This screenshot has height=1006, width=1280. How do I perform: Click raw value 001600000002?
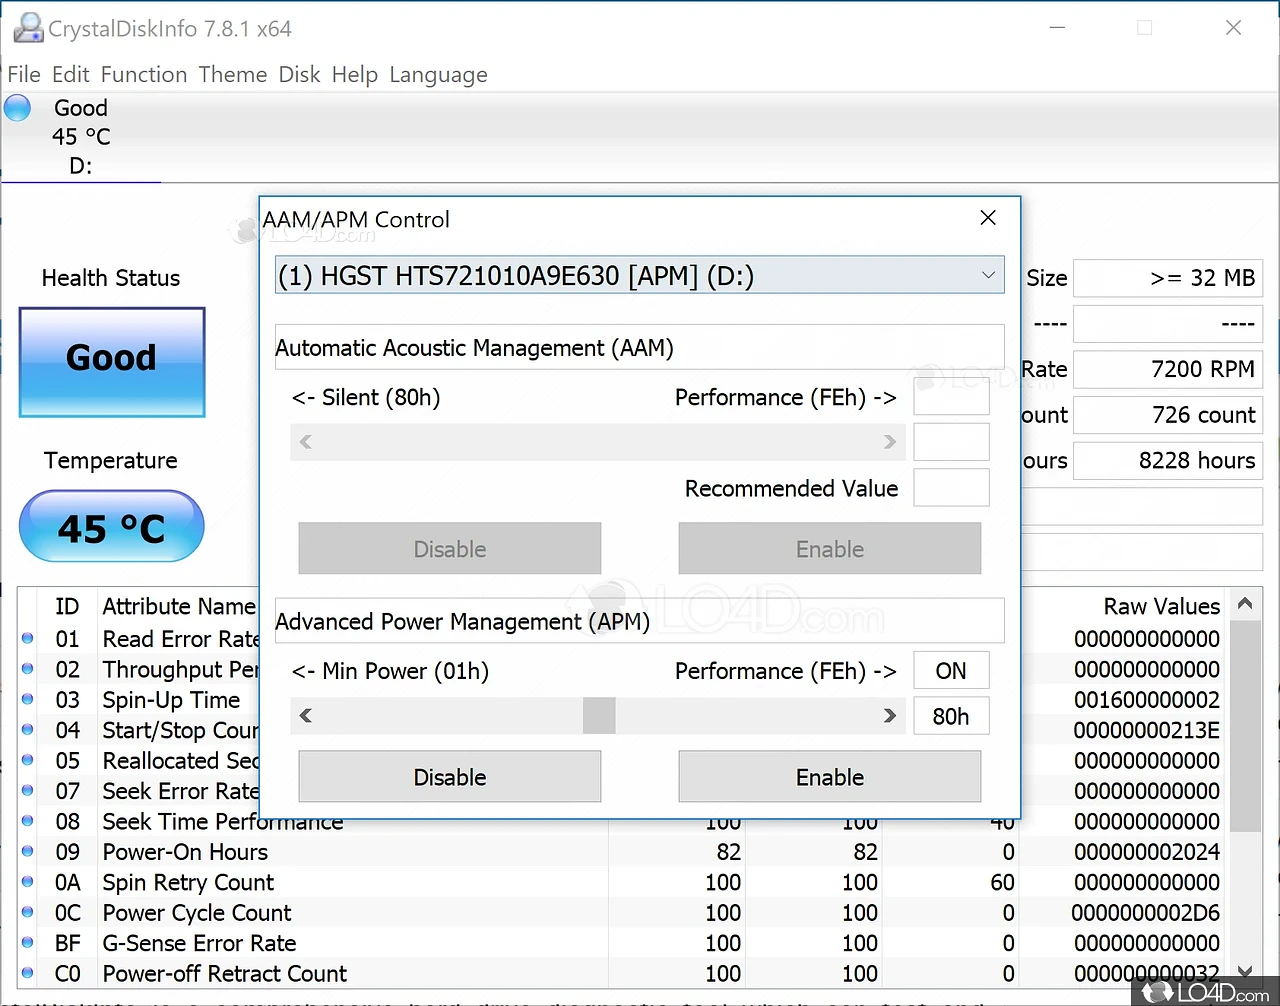click(x=1147, y=700)
